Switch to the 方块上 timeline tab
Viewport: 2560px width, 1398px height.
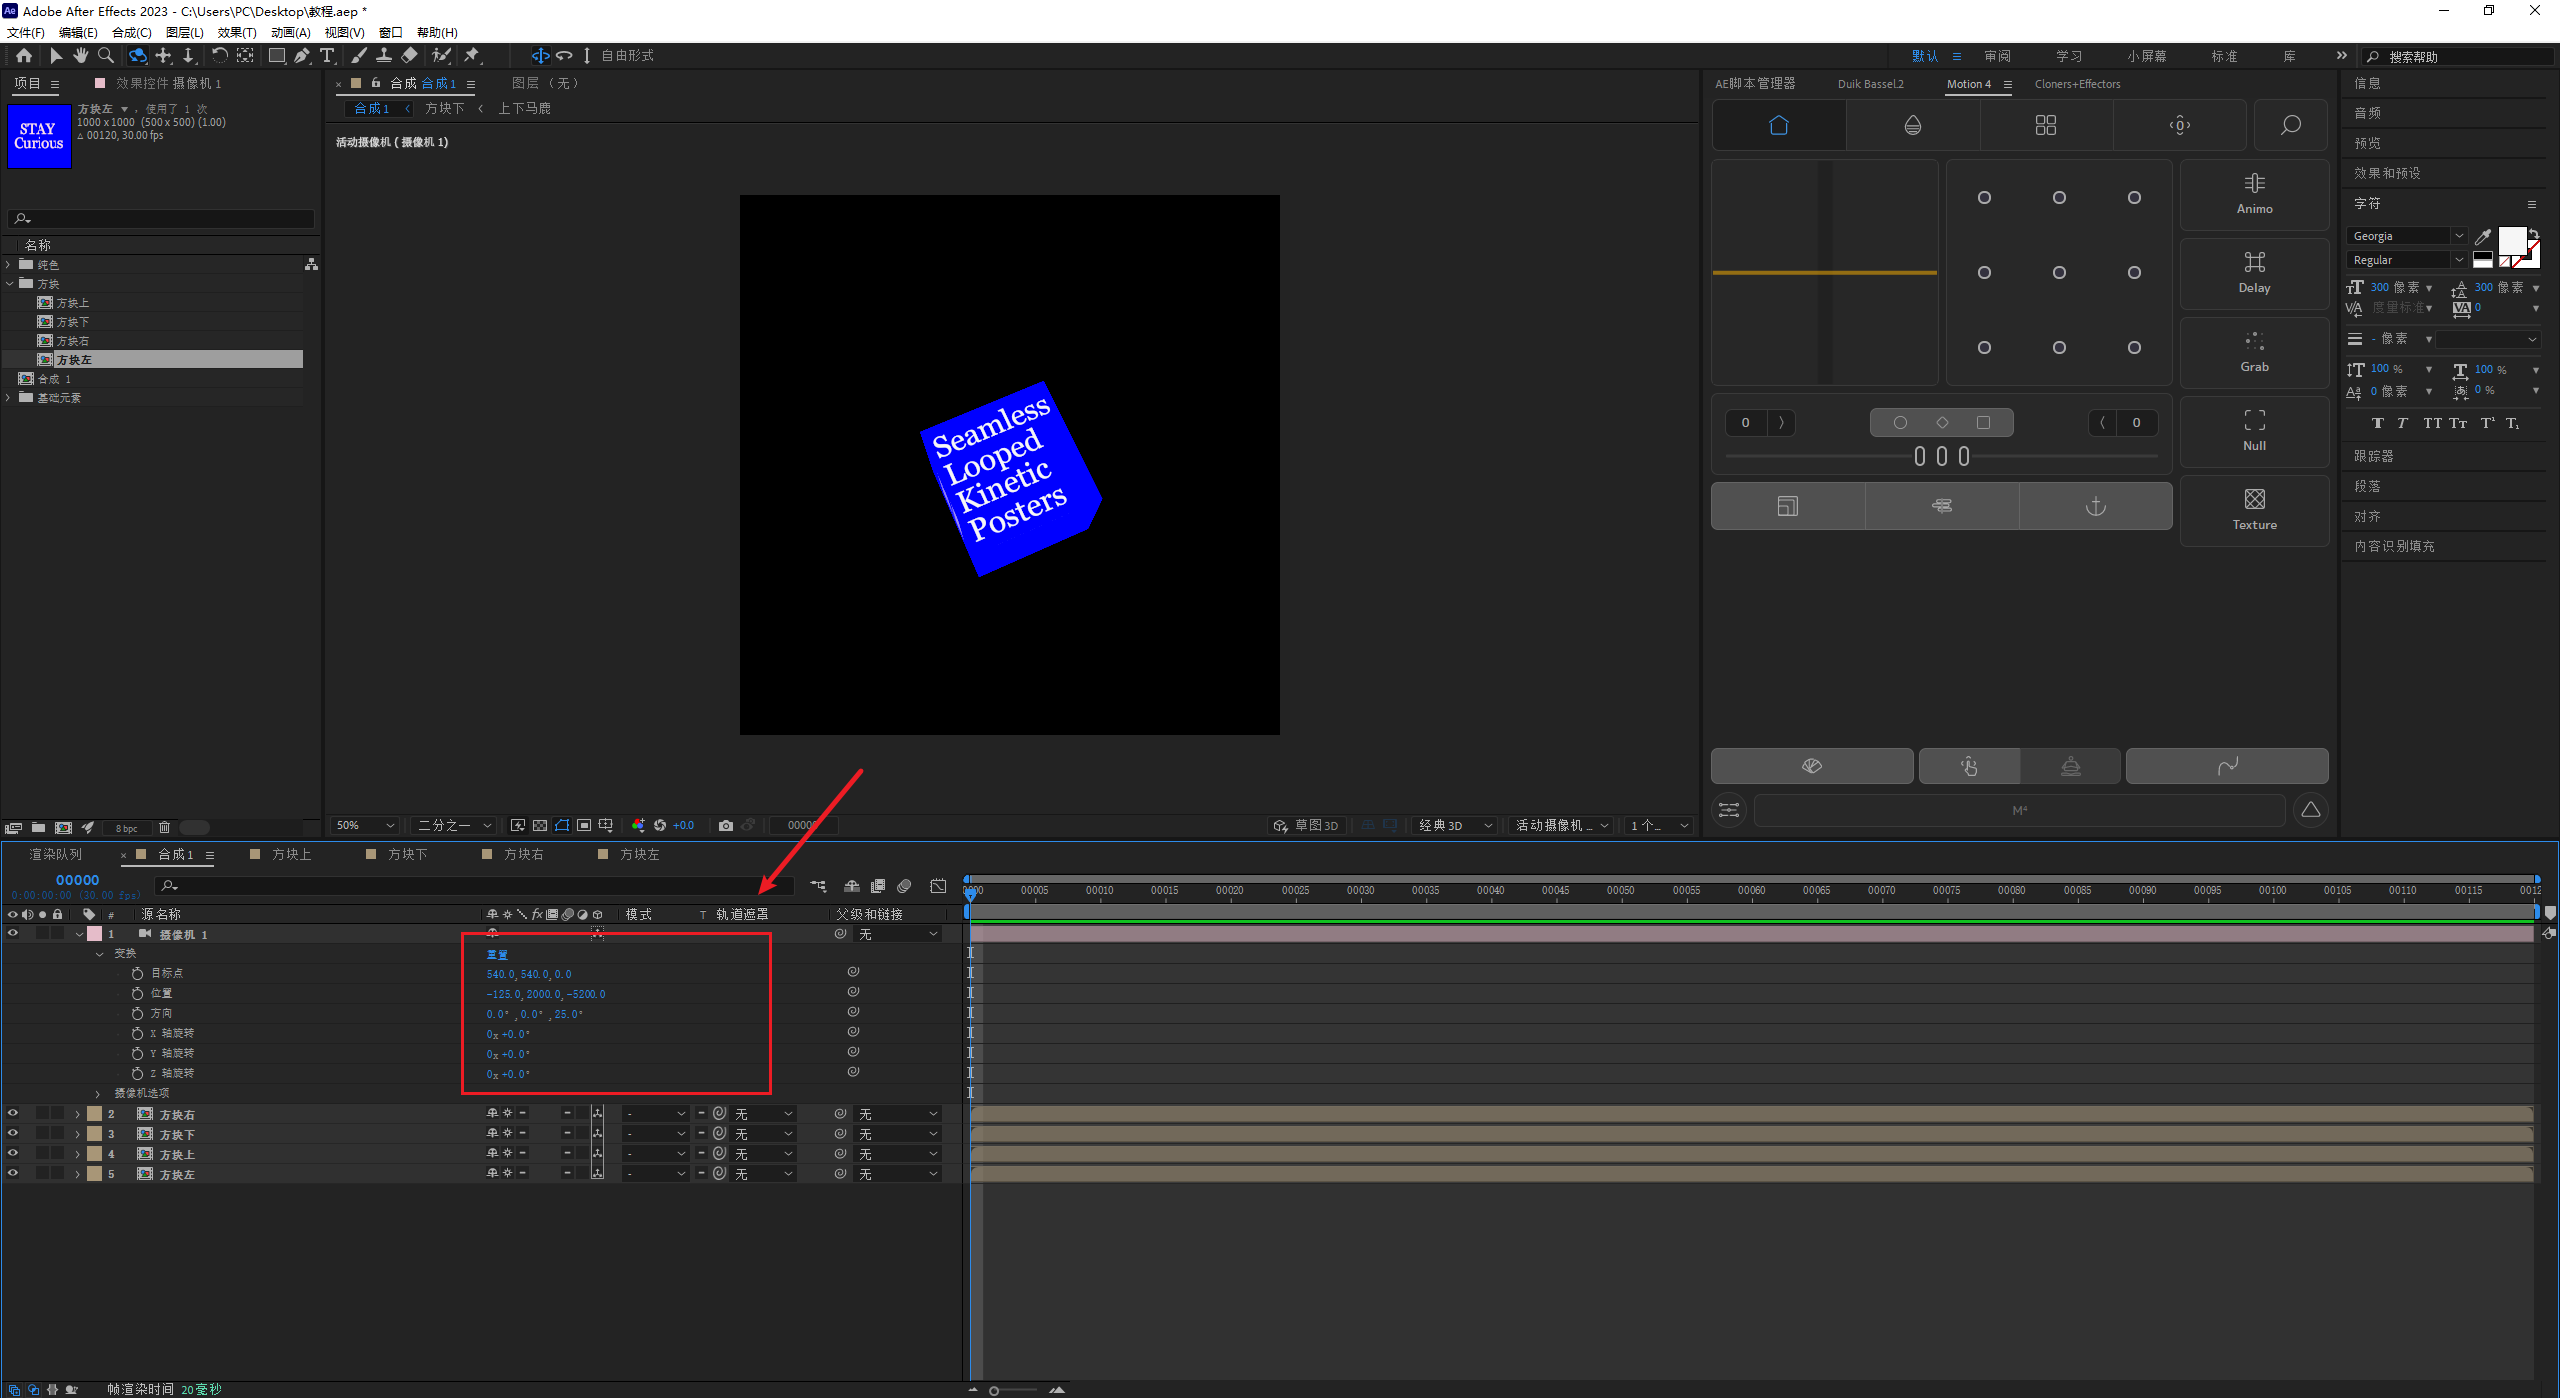pyautogui.click(x=291, y=854)
